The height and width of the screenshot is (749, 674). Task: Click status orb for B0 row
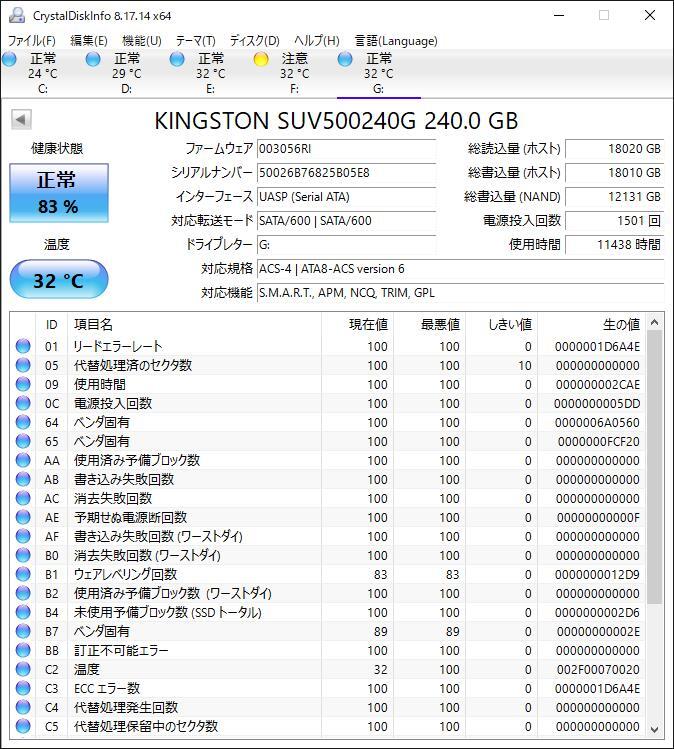coord(23,556)
